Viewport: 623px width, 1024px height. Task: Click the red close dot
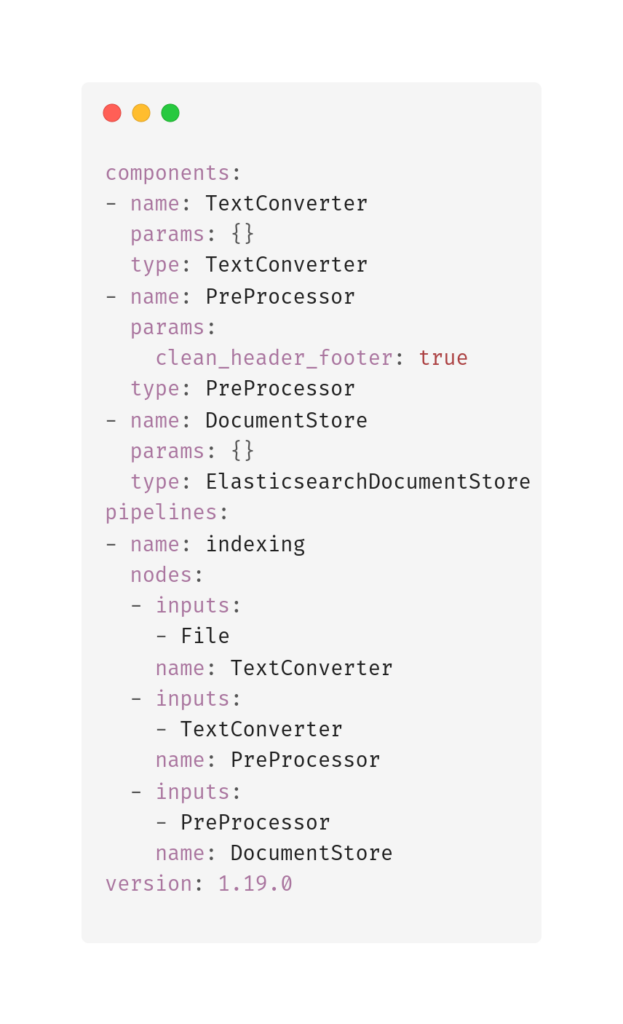112,113
